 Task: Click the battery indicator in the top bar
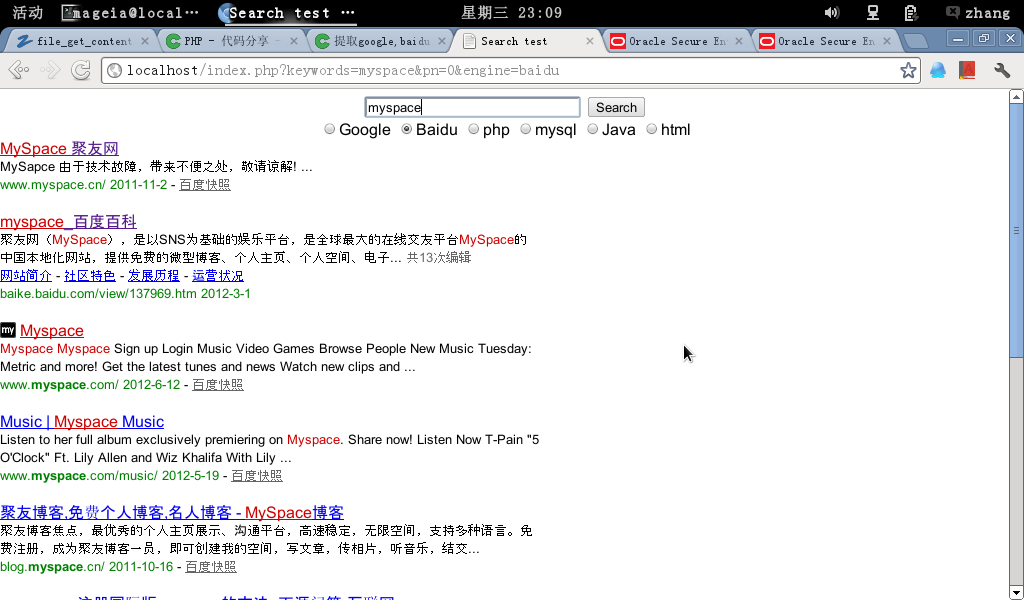(x=910, y=13)
